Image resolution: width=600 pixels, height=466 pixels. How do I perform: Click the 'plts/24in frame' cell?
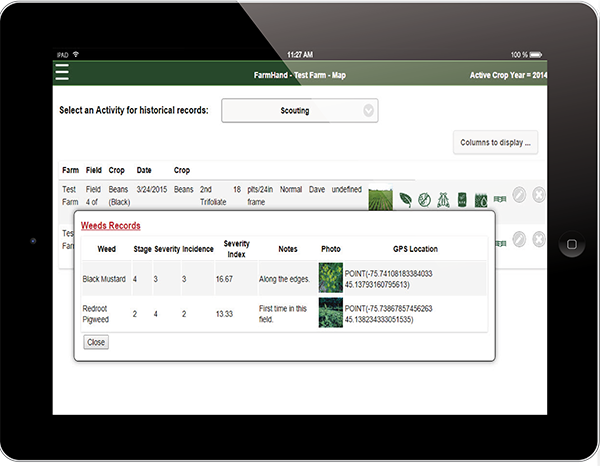[260, 196]
